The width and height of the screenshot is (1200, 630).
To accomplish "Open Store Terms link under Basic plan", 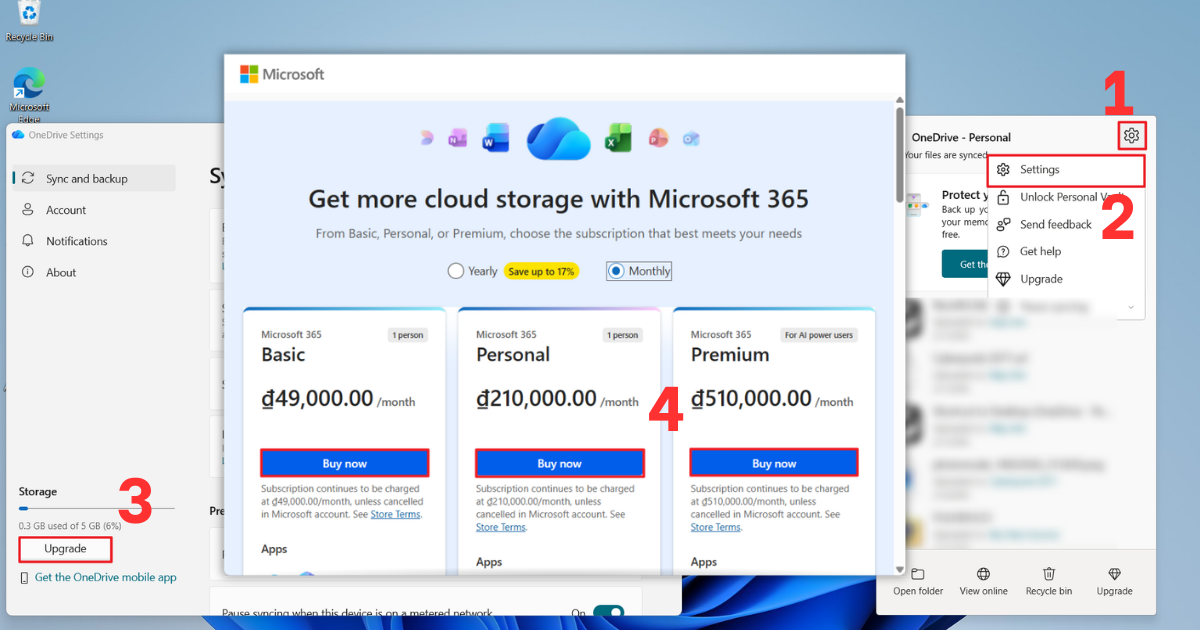I will 396,514.
